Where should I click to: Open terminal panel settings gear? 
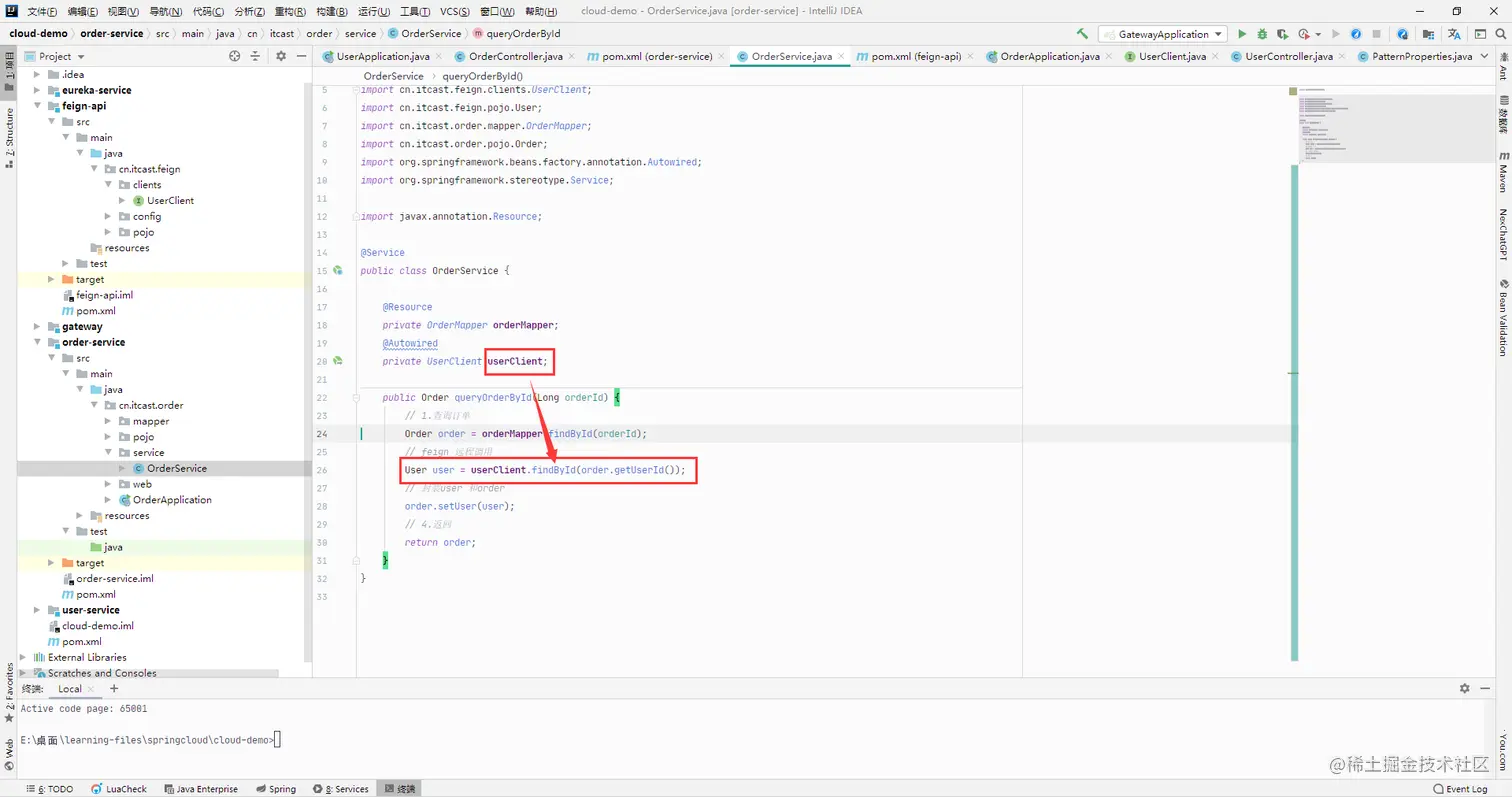[x=1465, y=688]
